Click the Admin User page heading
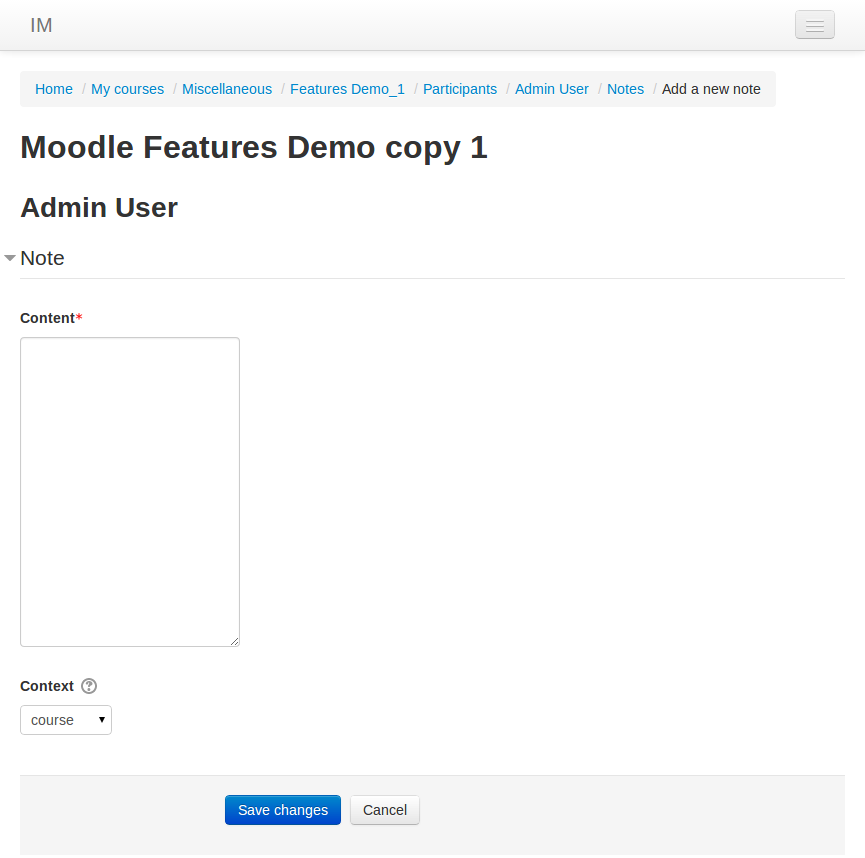This screenshot has height=858, width=865. click(x=99, y=208)
